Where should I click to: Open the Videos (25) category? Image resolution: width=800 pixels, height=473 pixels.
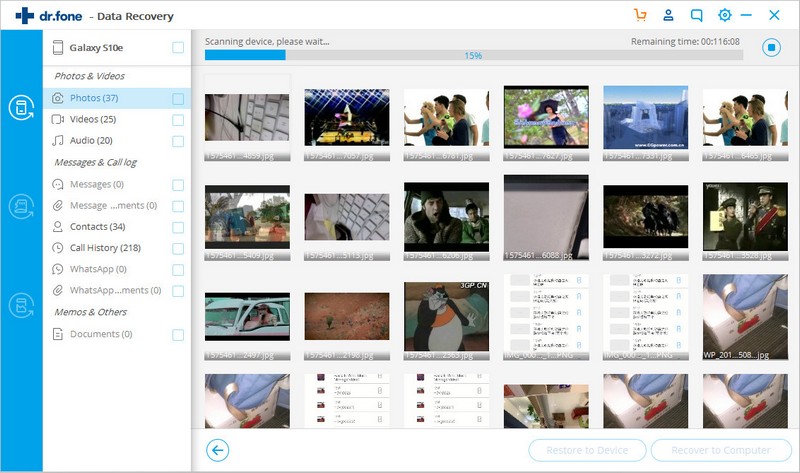93,119
